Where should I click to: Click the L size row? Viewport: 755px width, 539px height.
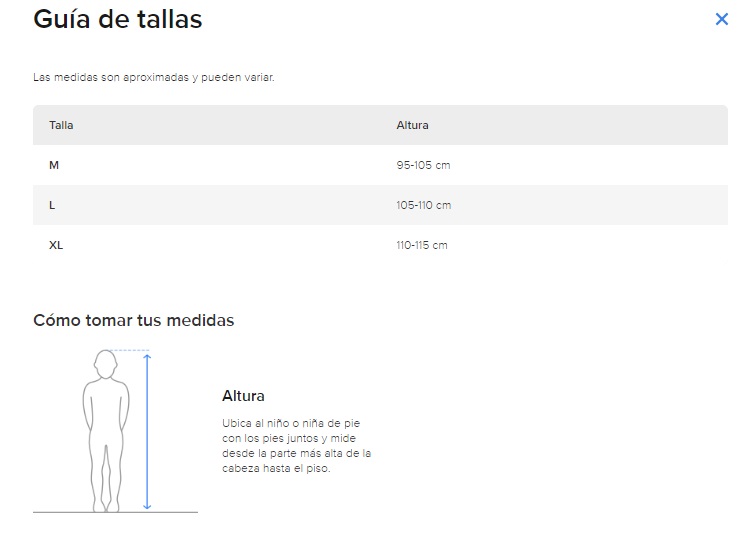(380, 205)
